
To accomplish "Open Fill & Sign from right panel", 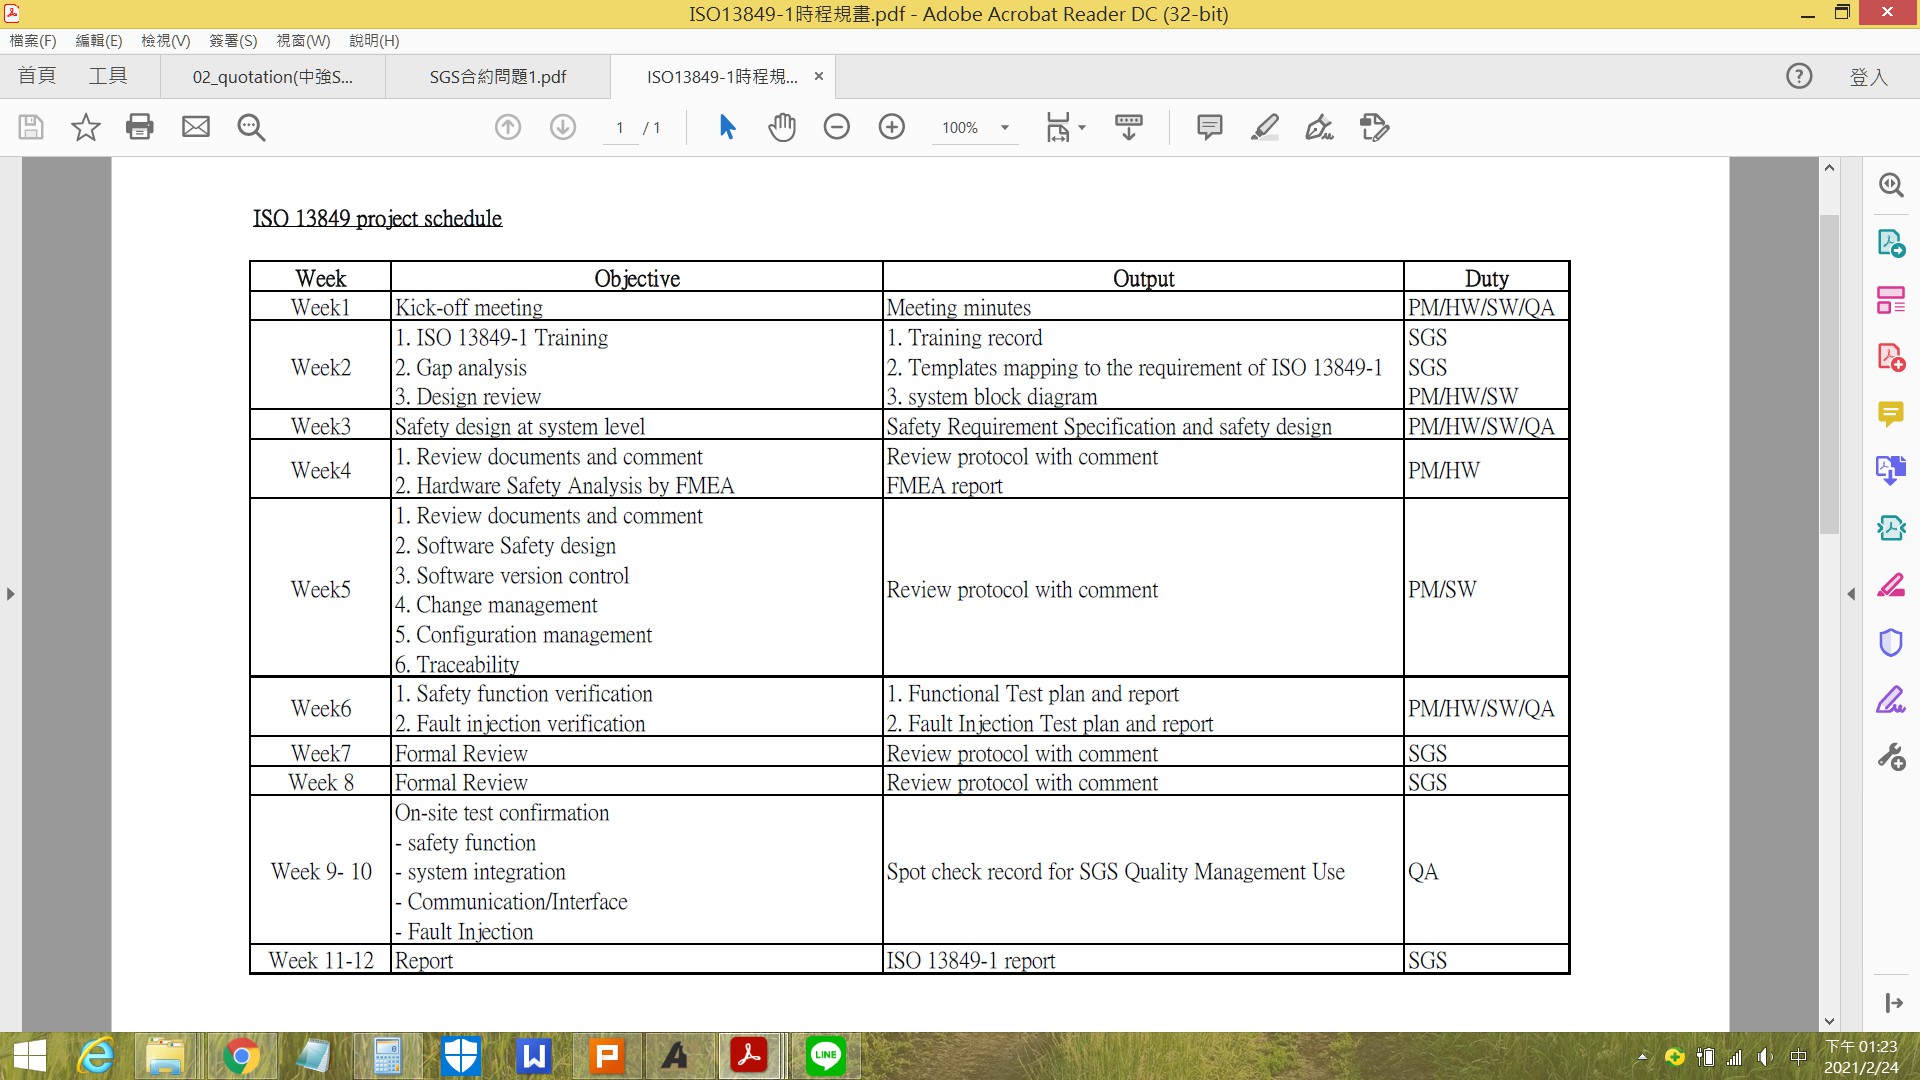I will (x=1891, y=699).
